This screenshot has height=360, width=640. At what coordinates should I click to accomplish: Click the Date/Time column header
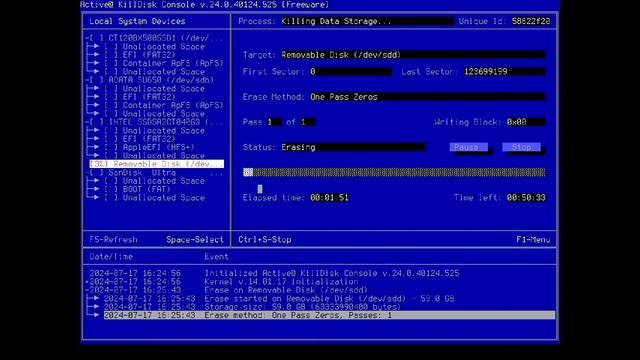(x=111, y=257)
